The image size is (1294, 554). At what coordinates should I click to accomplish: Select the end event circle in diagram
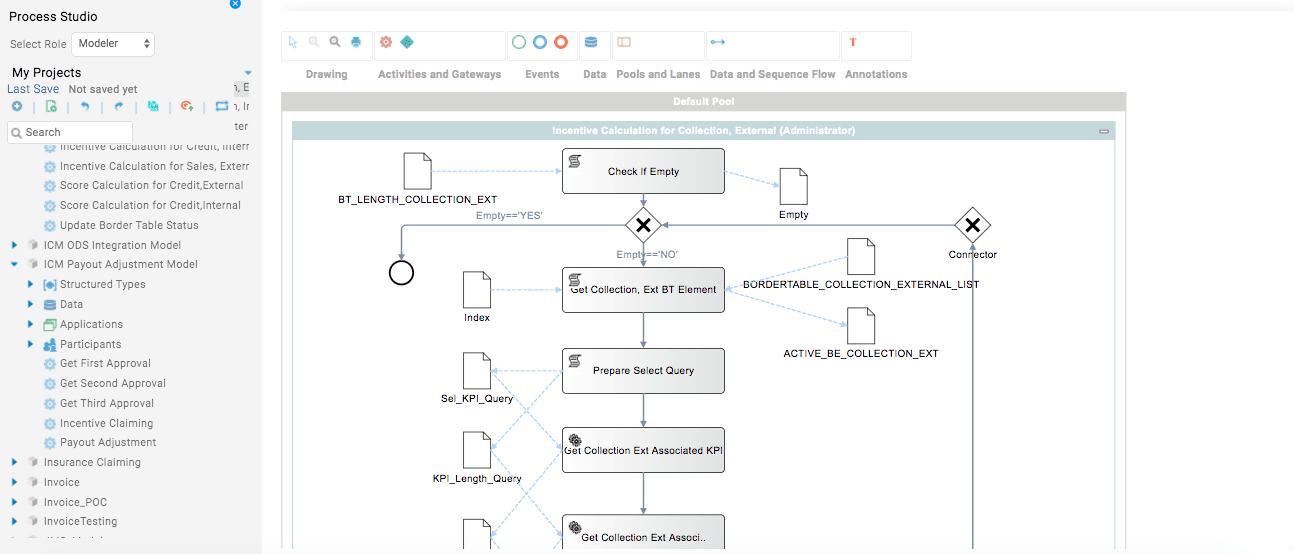(x=401, y=272)
